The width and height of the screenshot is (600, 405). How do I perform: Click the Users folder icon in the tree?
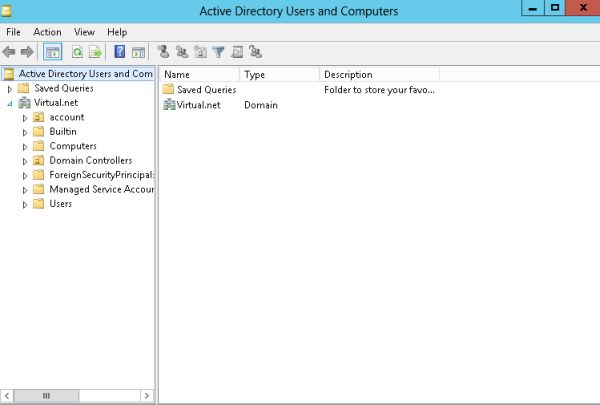coord(38,204)
